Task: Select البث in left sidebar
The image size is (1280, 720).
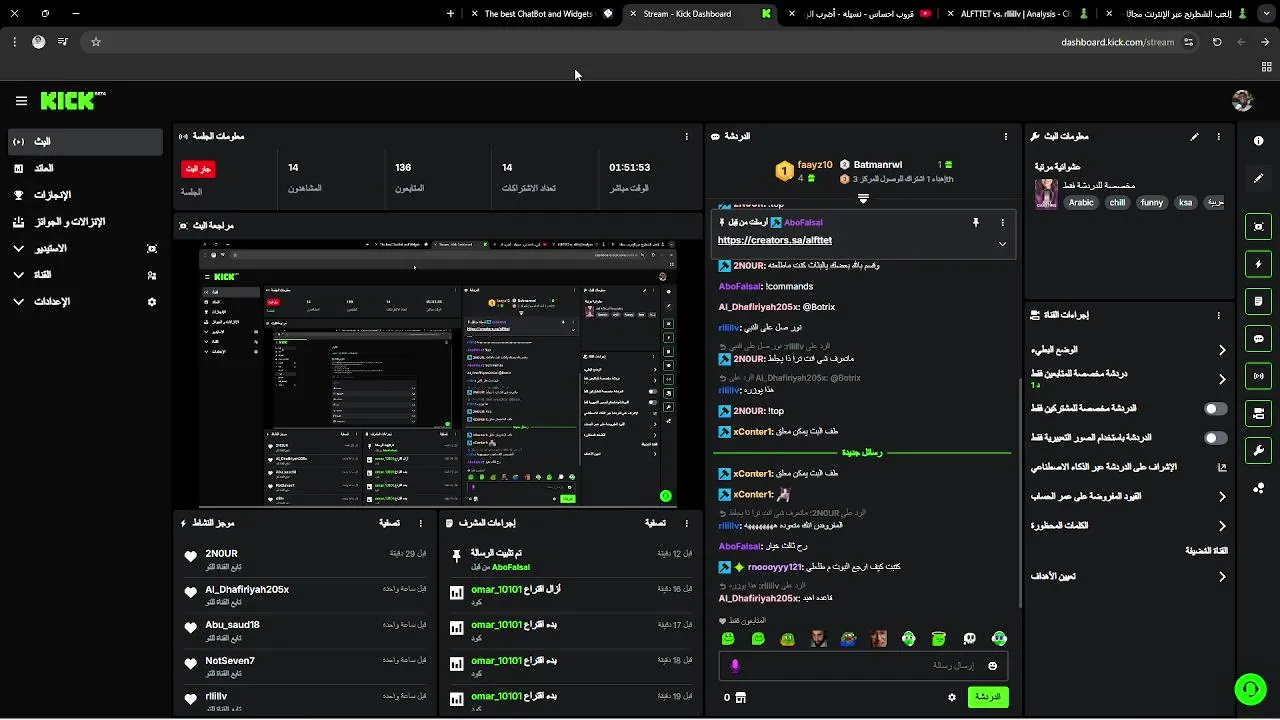Action: [x=84, y=142]
